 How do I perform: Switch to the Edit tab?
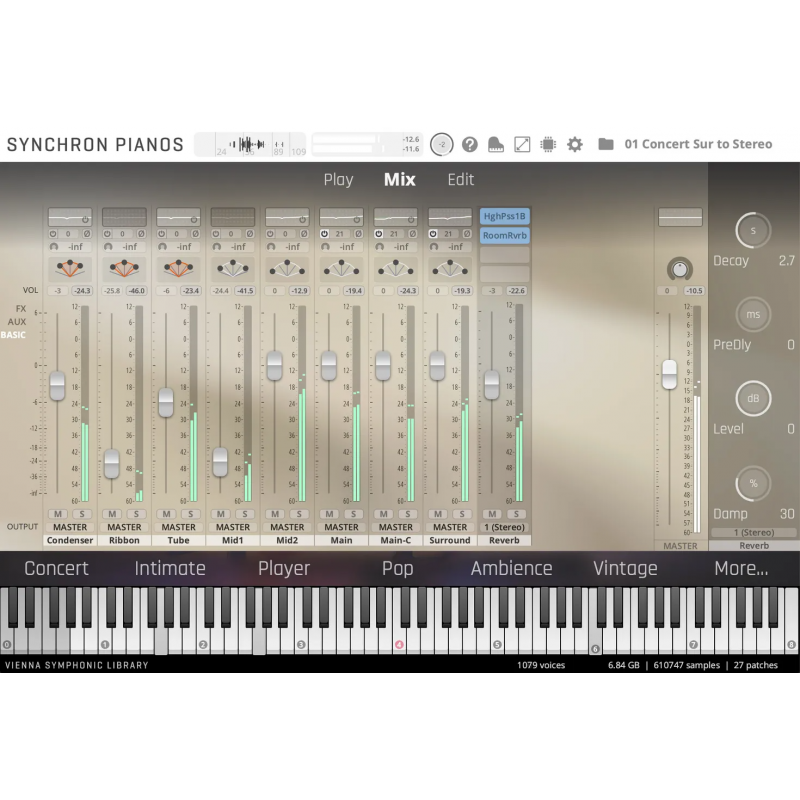(x=460, y=180)
